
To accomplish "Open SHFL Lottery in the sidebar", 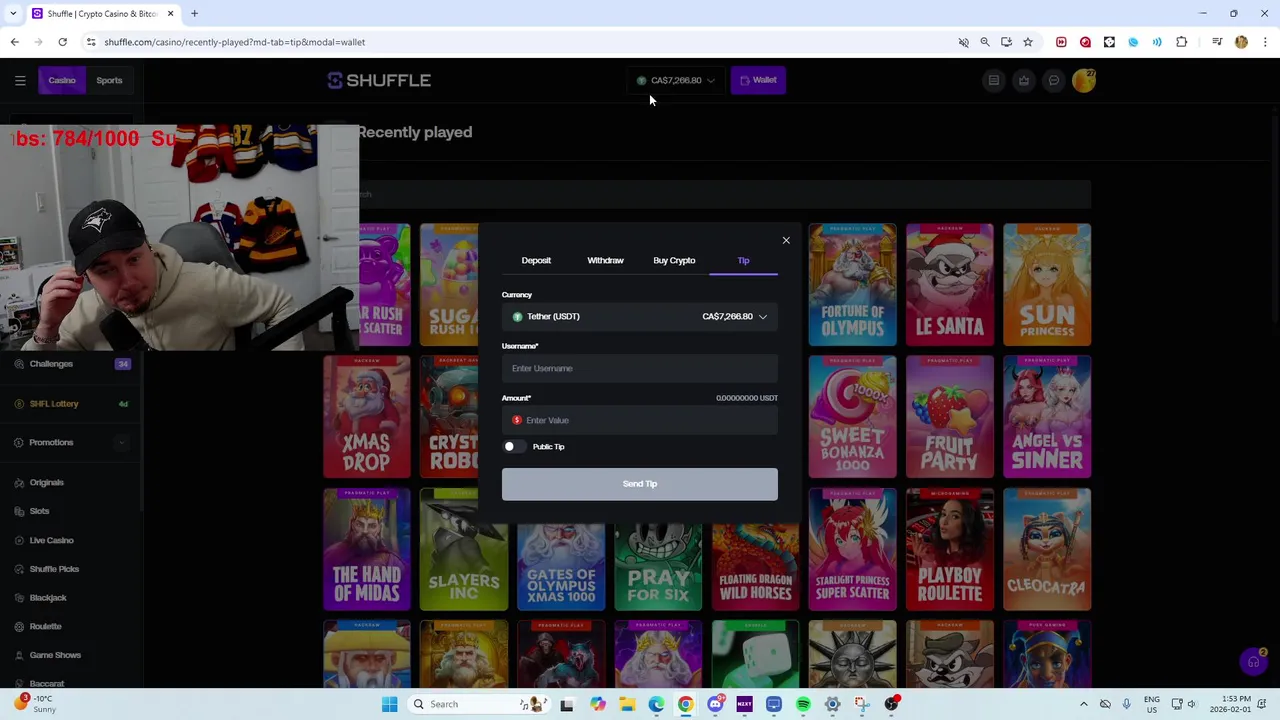I will (x=54, y=404).
